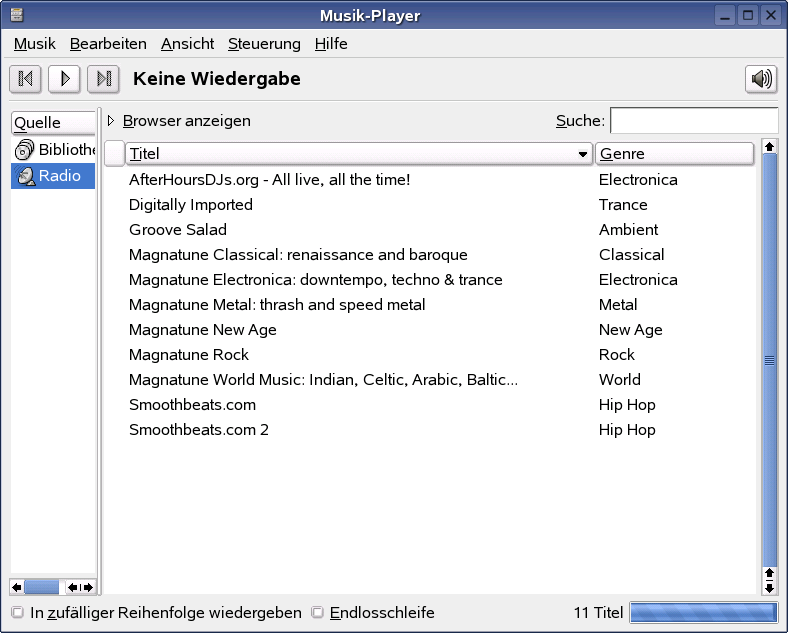Select the Radio source in sidebar

[53, 176]
